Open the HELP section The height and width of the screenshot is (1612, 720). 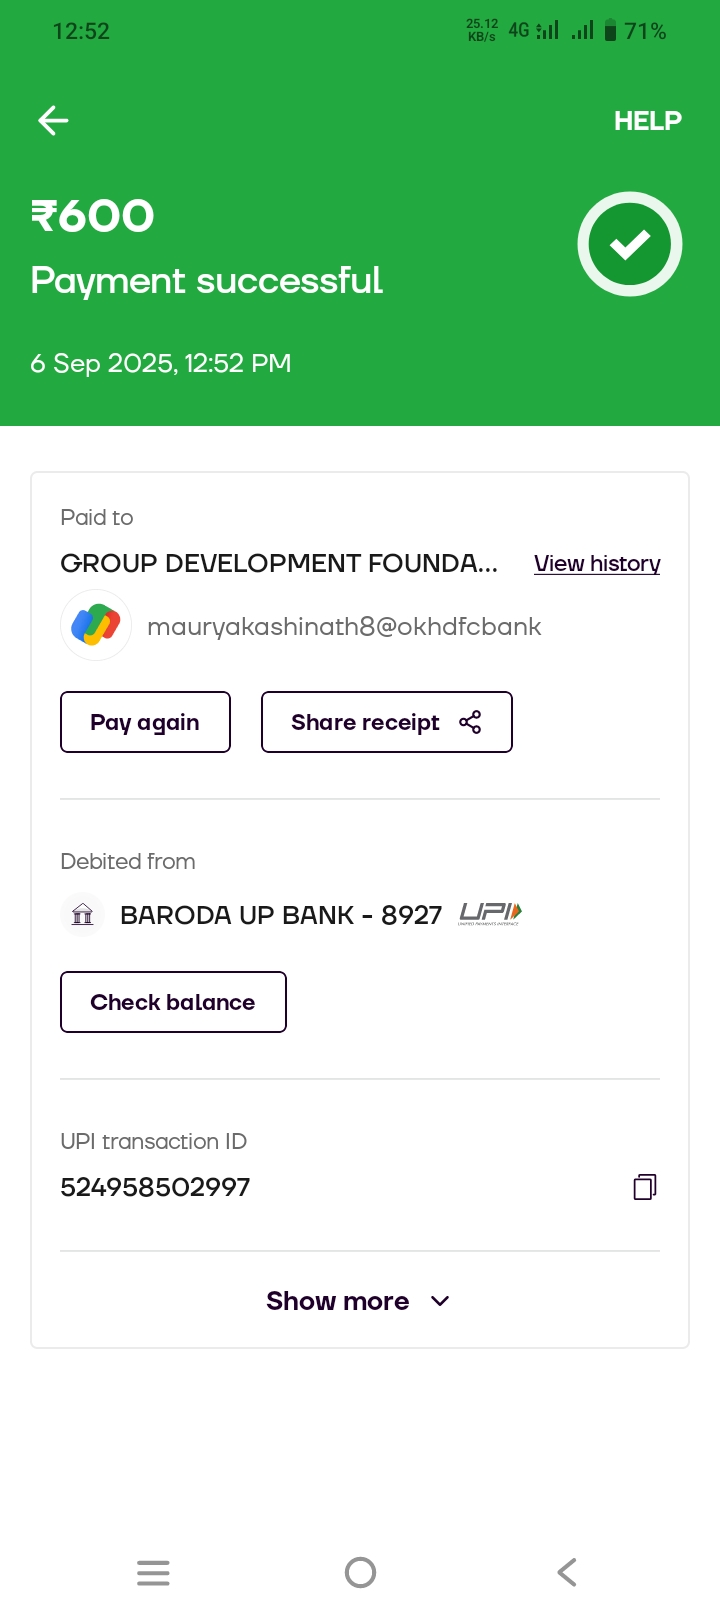pyautogui.click(x=647, y=121)
